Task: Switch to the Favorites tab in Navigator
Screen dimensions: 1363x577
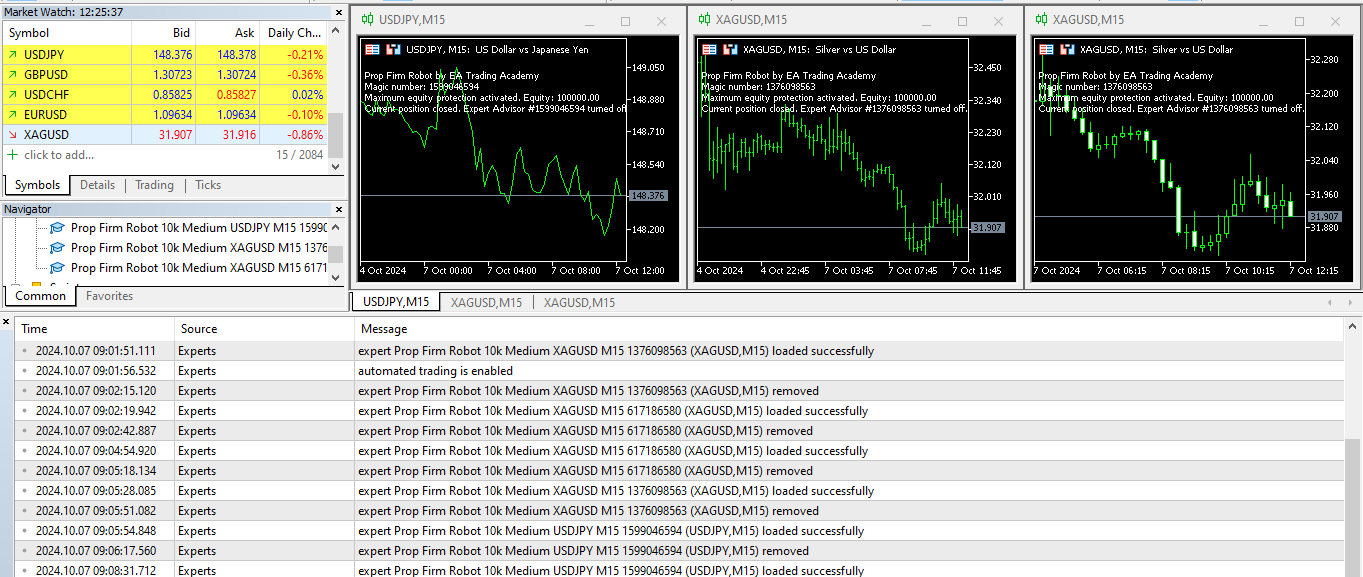Action: point(109,296)
